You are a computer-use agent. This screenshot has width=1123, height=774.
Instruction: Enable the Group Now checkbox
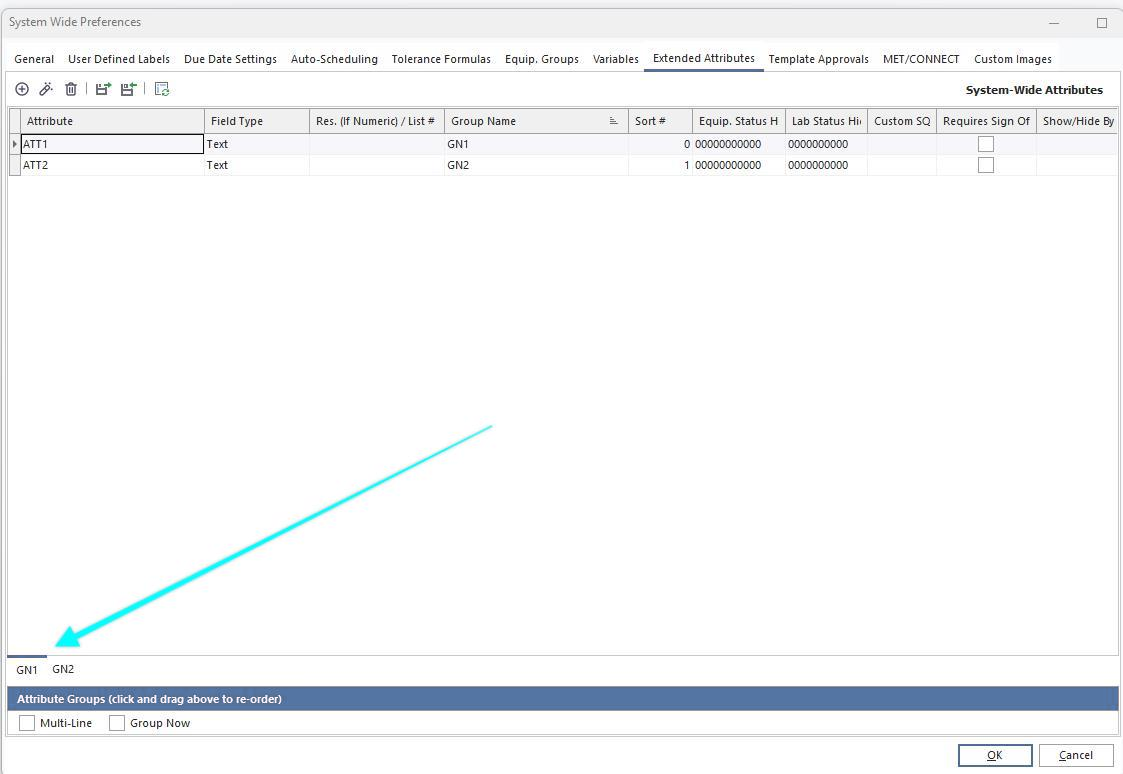117,723
